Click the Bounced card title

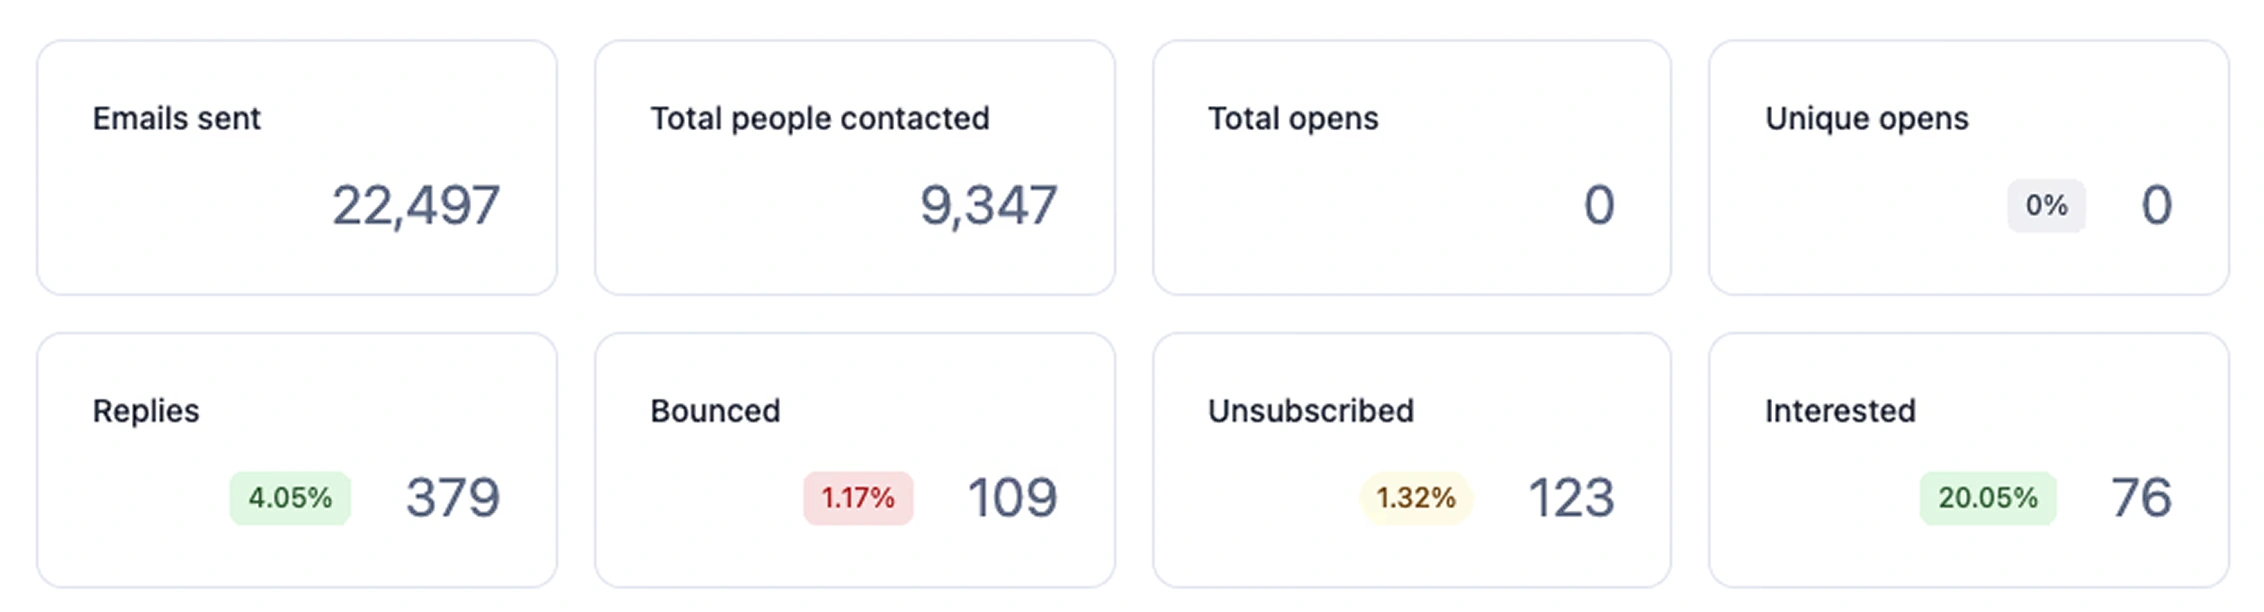click(715, 411)
